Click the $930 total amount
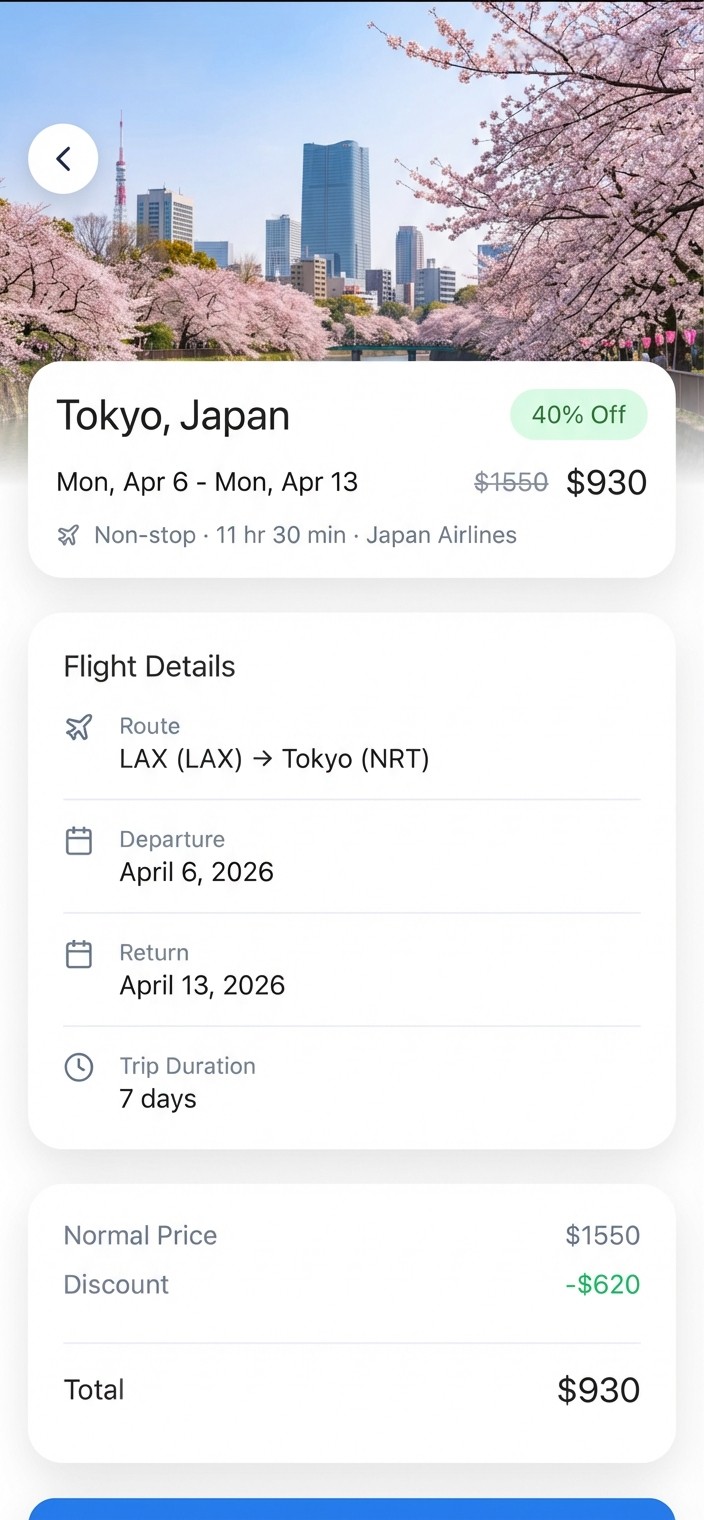The height and width of the screenshot is (1520, 704). click(x=598, y=1390)
